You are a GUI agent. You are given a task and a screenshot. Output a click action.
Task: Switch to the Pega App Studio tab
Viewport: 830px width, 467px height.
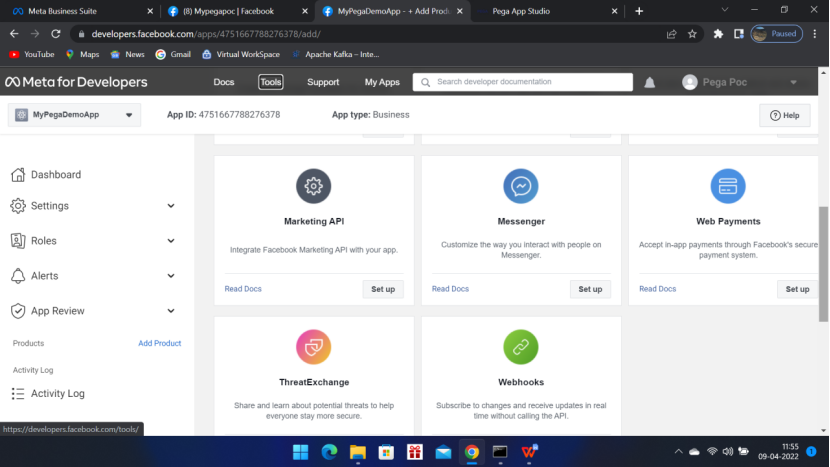pyautogui.click(x=548, y=11)
